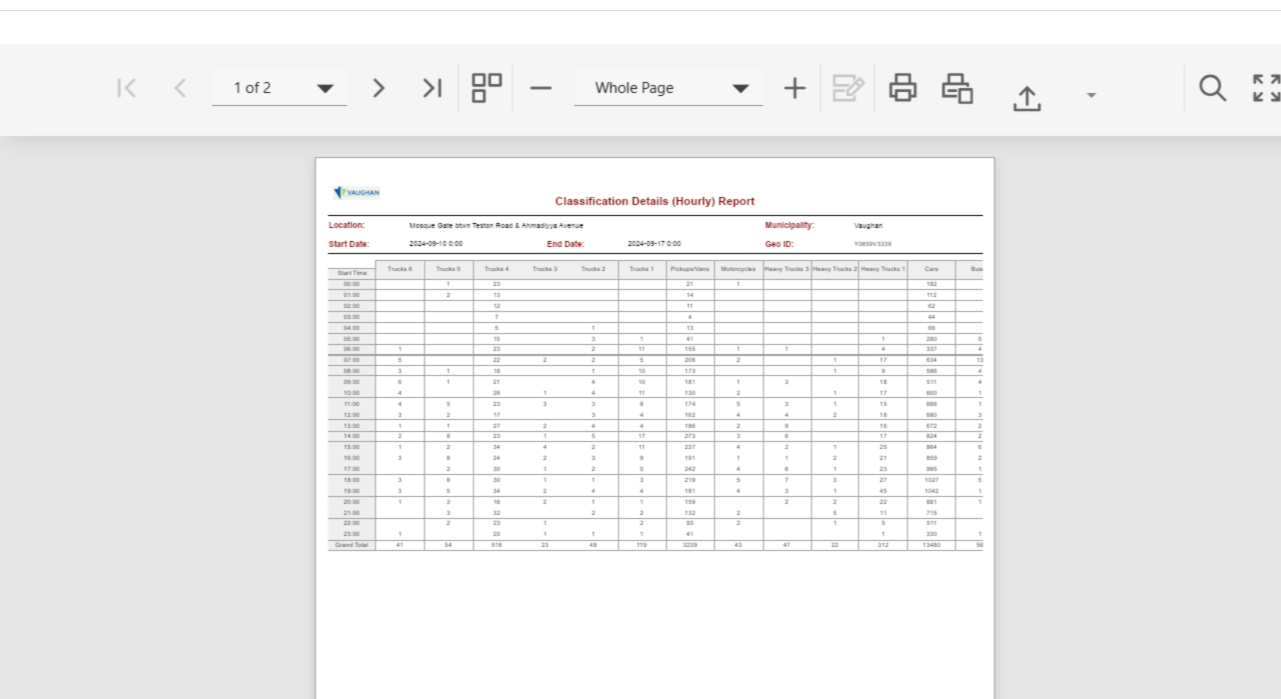Toggle full screen mode
The image size is (1281, 699).
[x=1266, y=88]
